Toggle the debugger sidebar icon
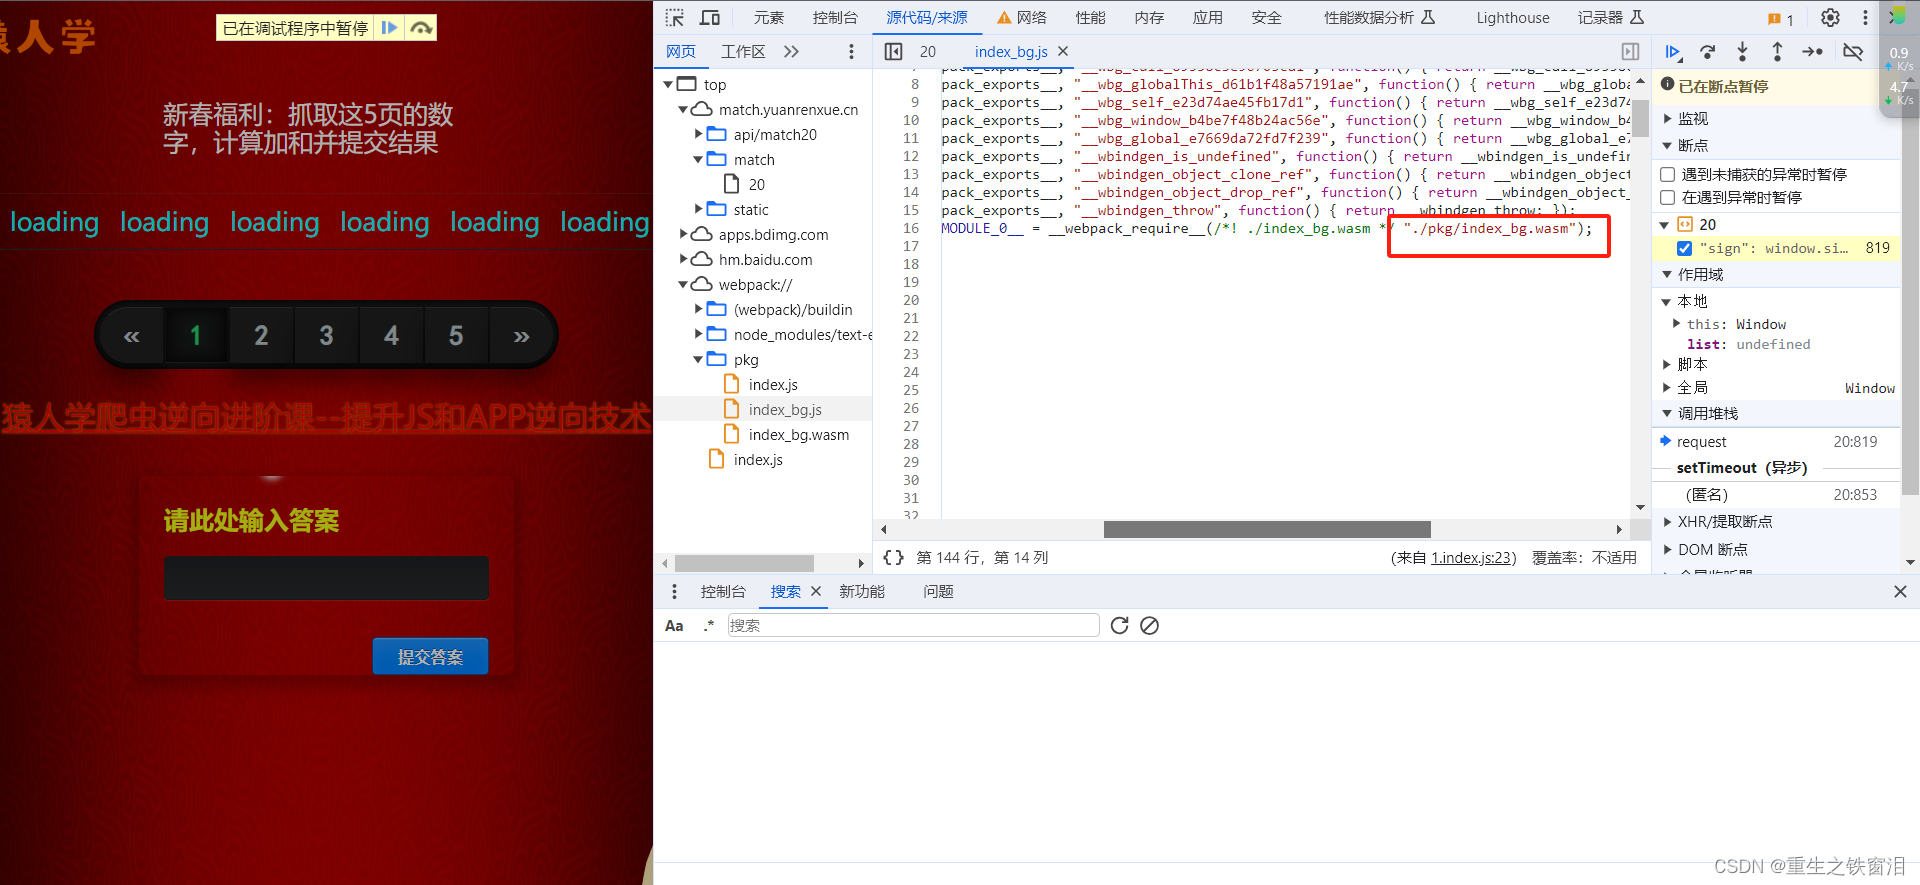 [1630, 52]
